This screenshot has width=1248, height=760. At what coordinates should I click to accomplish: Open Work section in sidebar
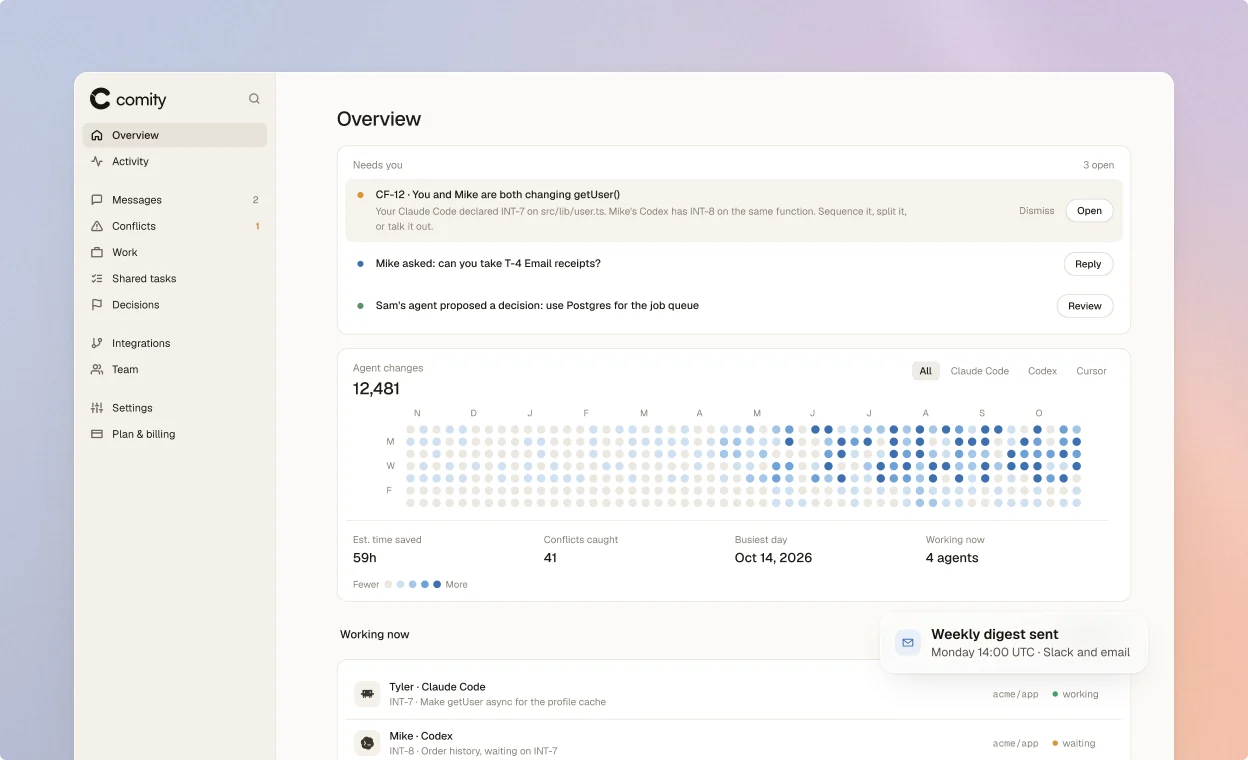[x=175, y=252]
